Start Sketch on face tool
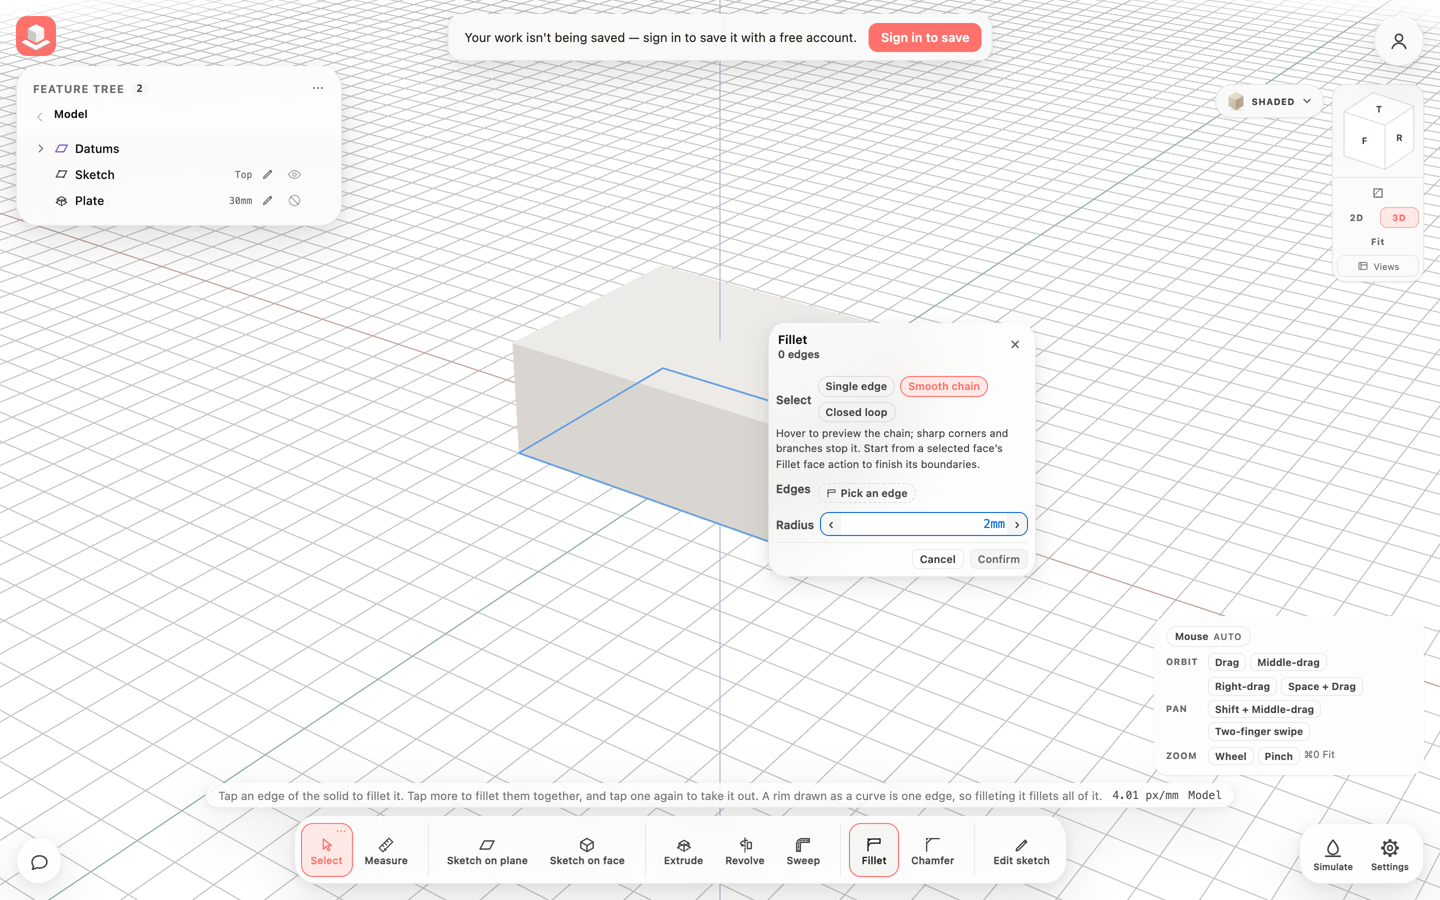This screenshot has width=1440, height=900. coord(587,850)
